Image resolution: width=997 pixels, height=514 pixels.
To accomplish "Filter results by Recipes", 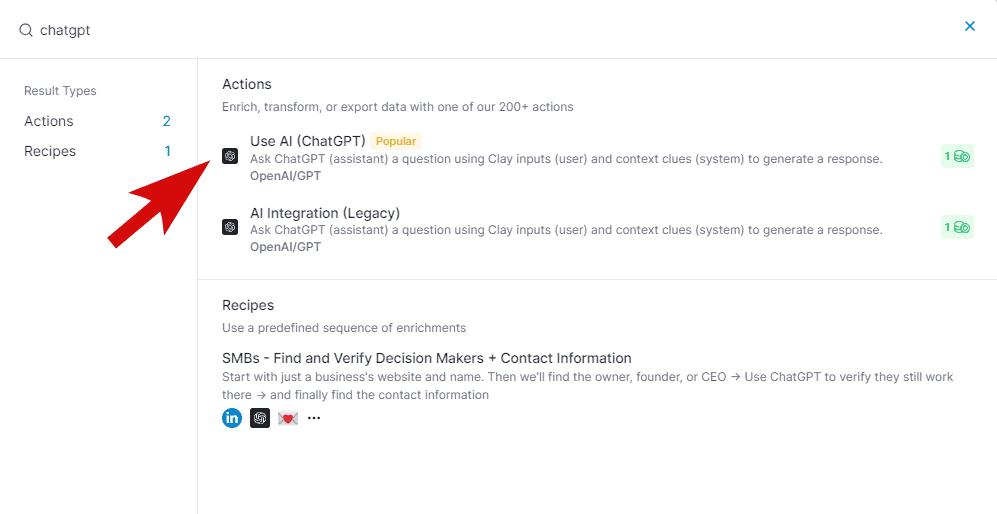I will [50, 151].
